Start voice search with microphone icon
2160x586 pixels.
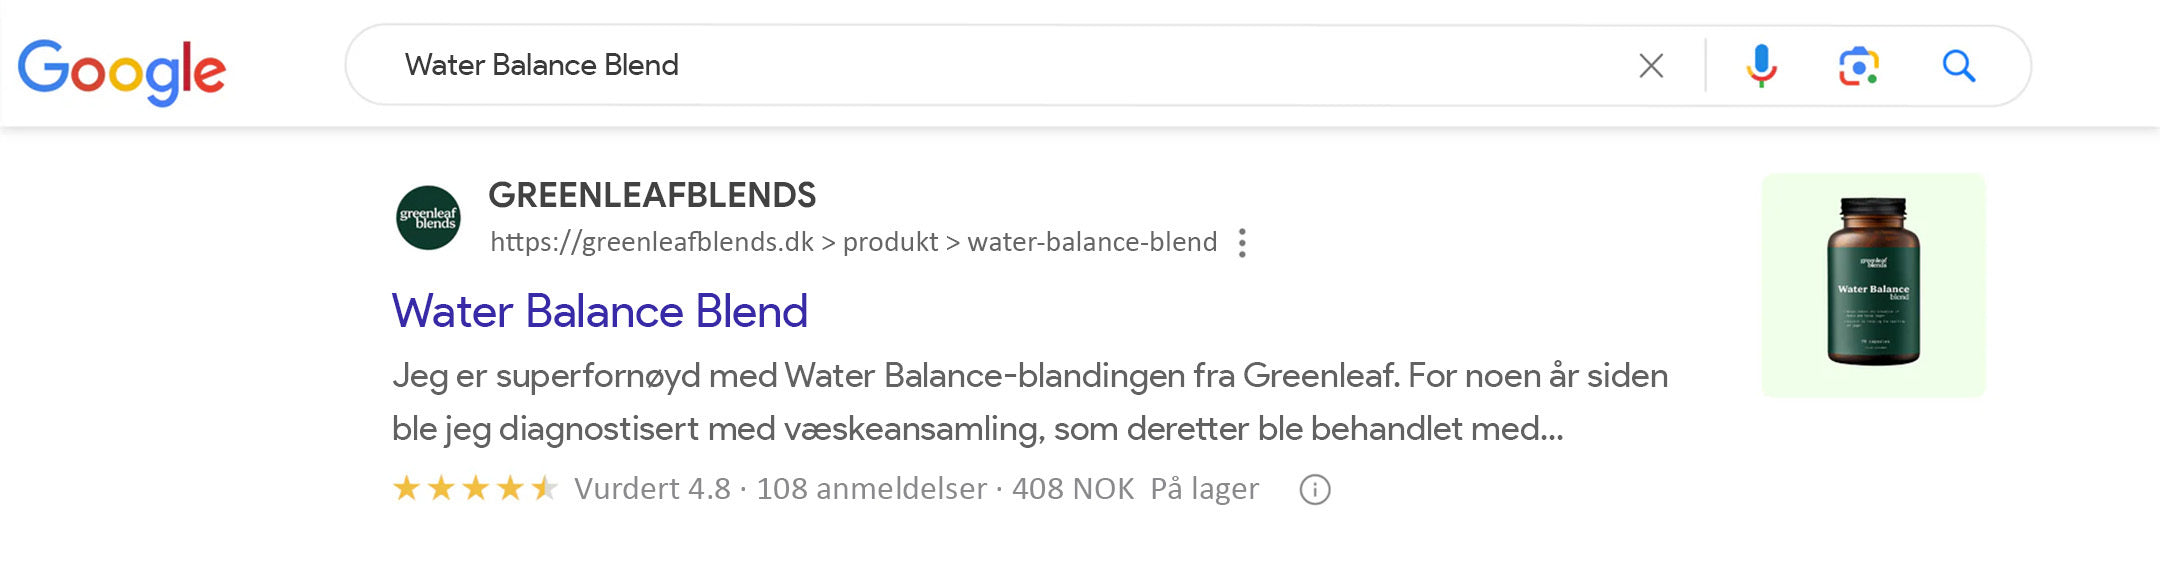click(x=1761, y=66)
